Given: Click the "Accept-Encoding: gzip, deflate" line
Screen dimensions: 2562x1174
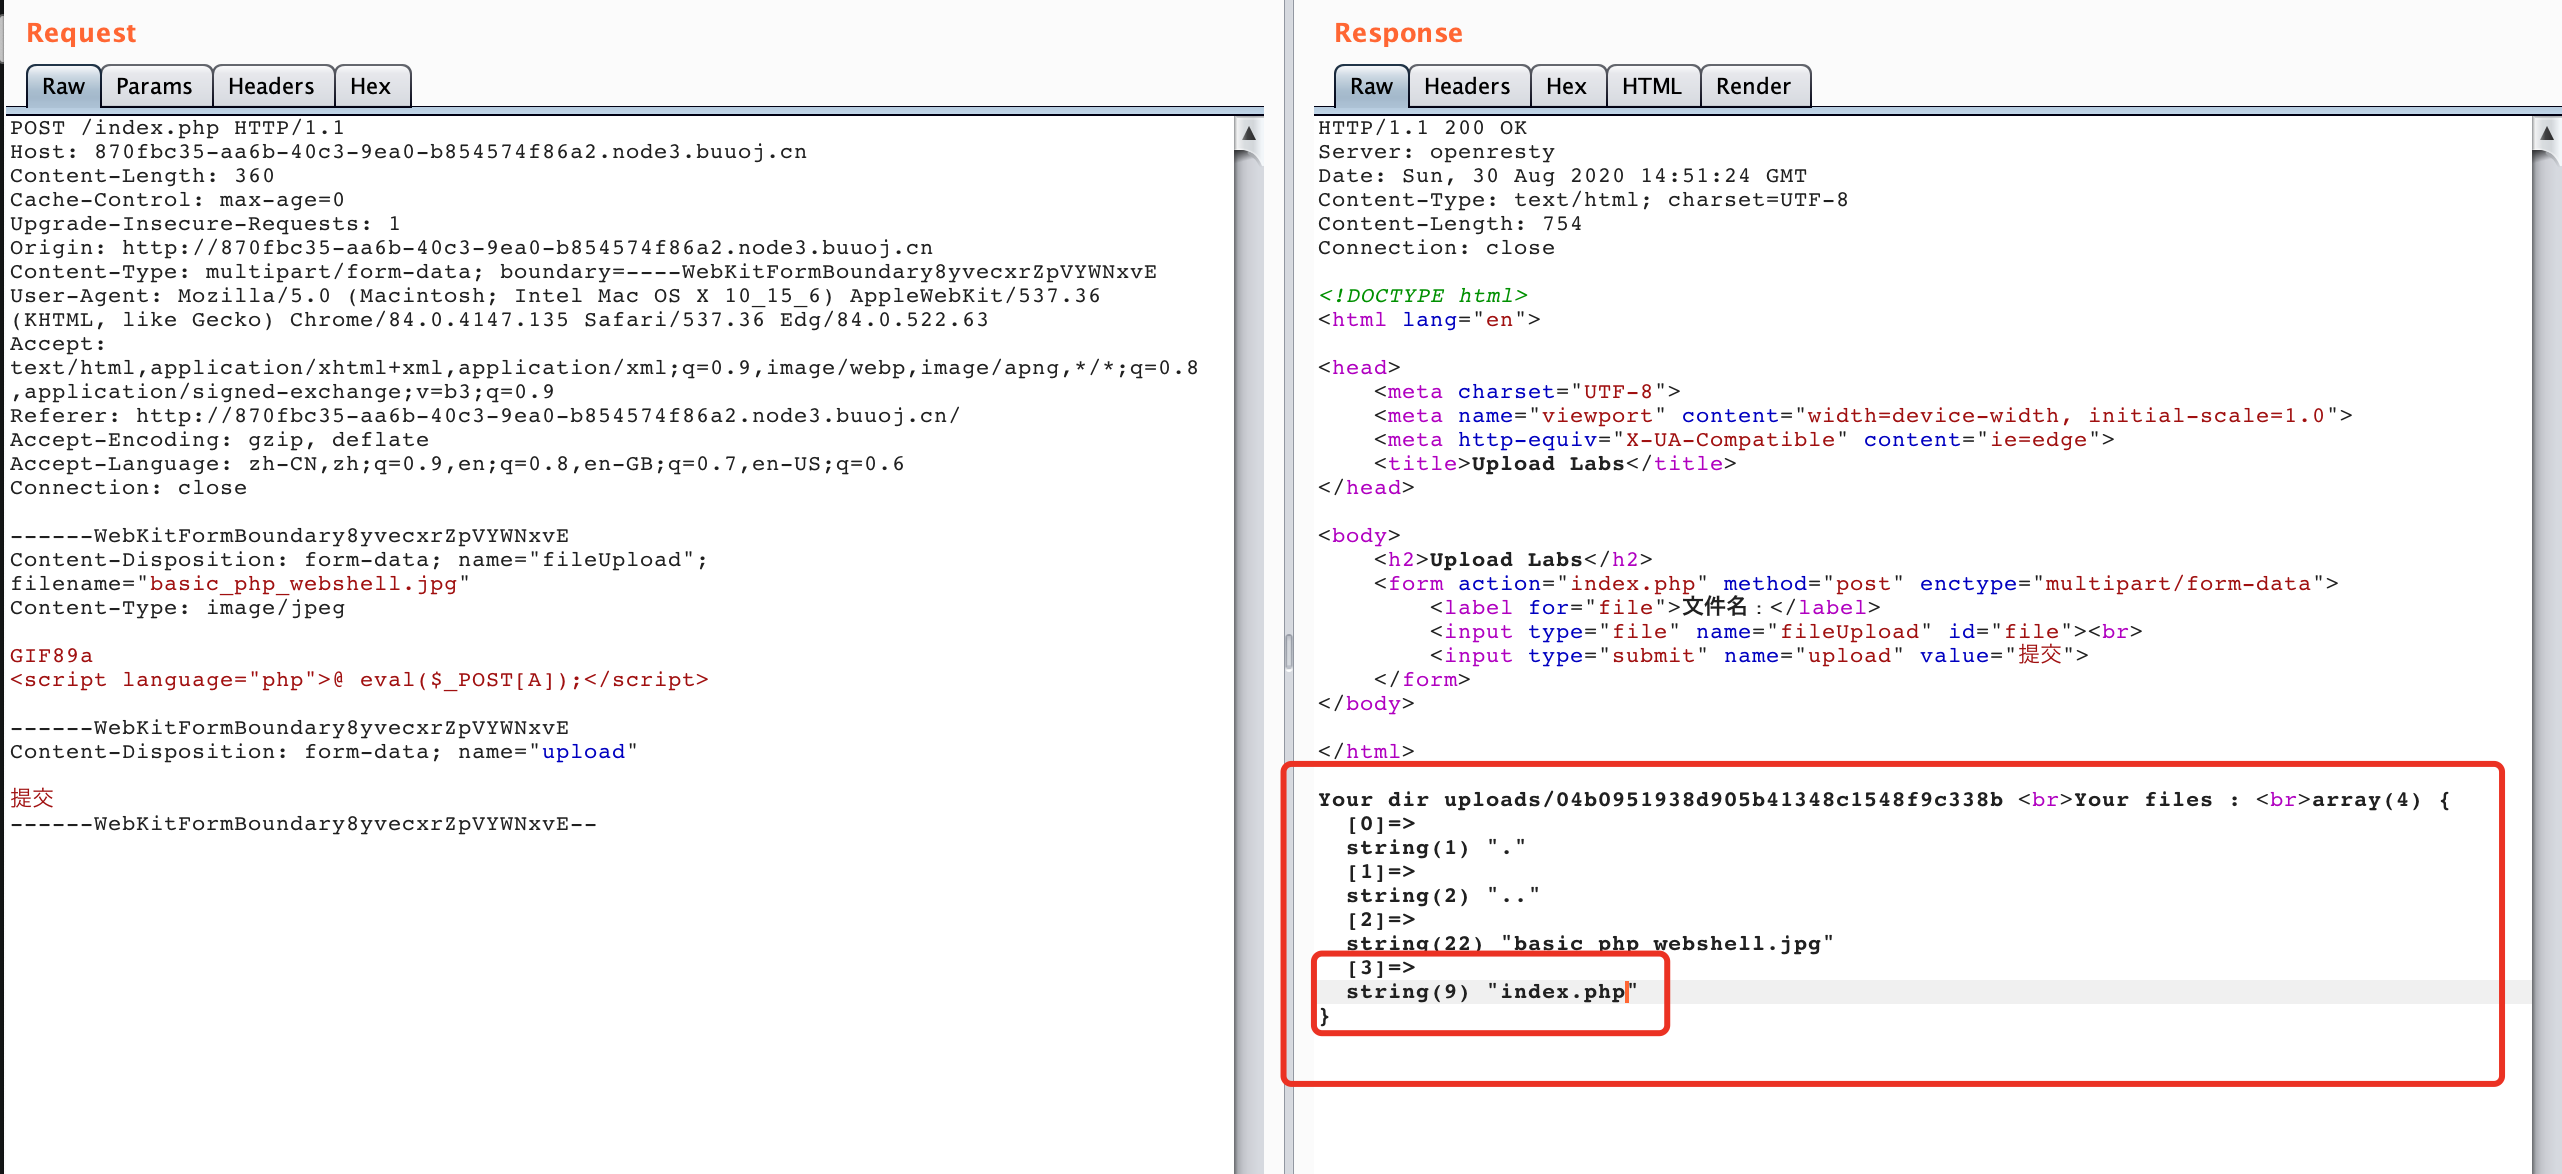Looking at the screenshot, I should click(219, 440).
